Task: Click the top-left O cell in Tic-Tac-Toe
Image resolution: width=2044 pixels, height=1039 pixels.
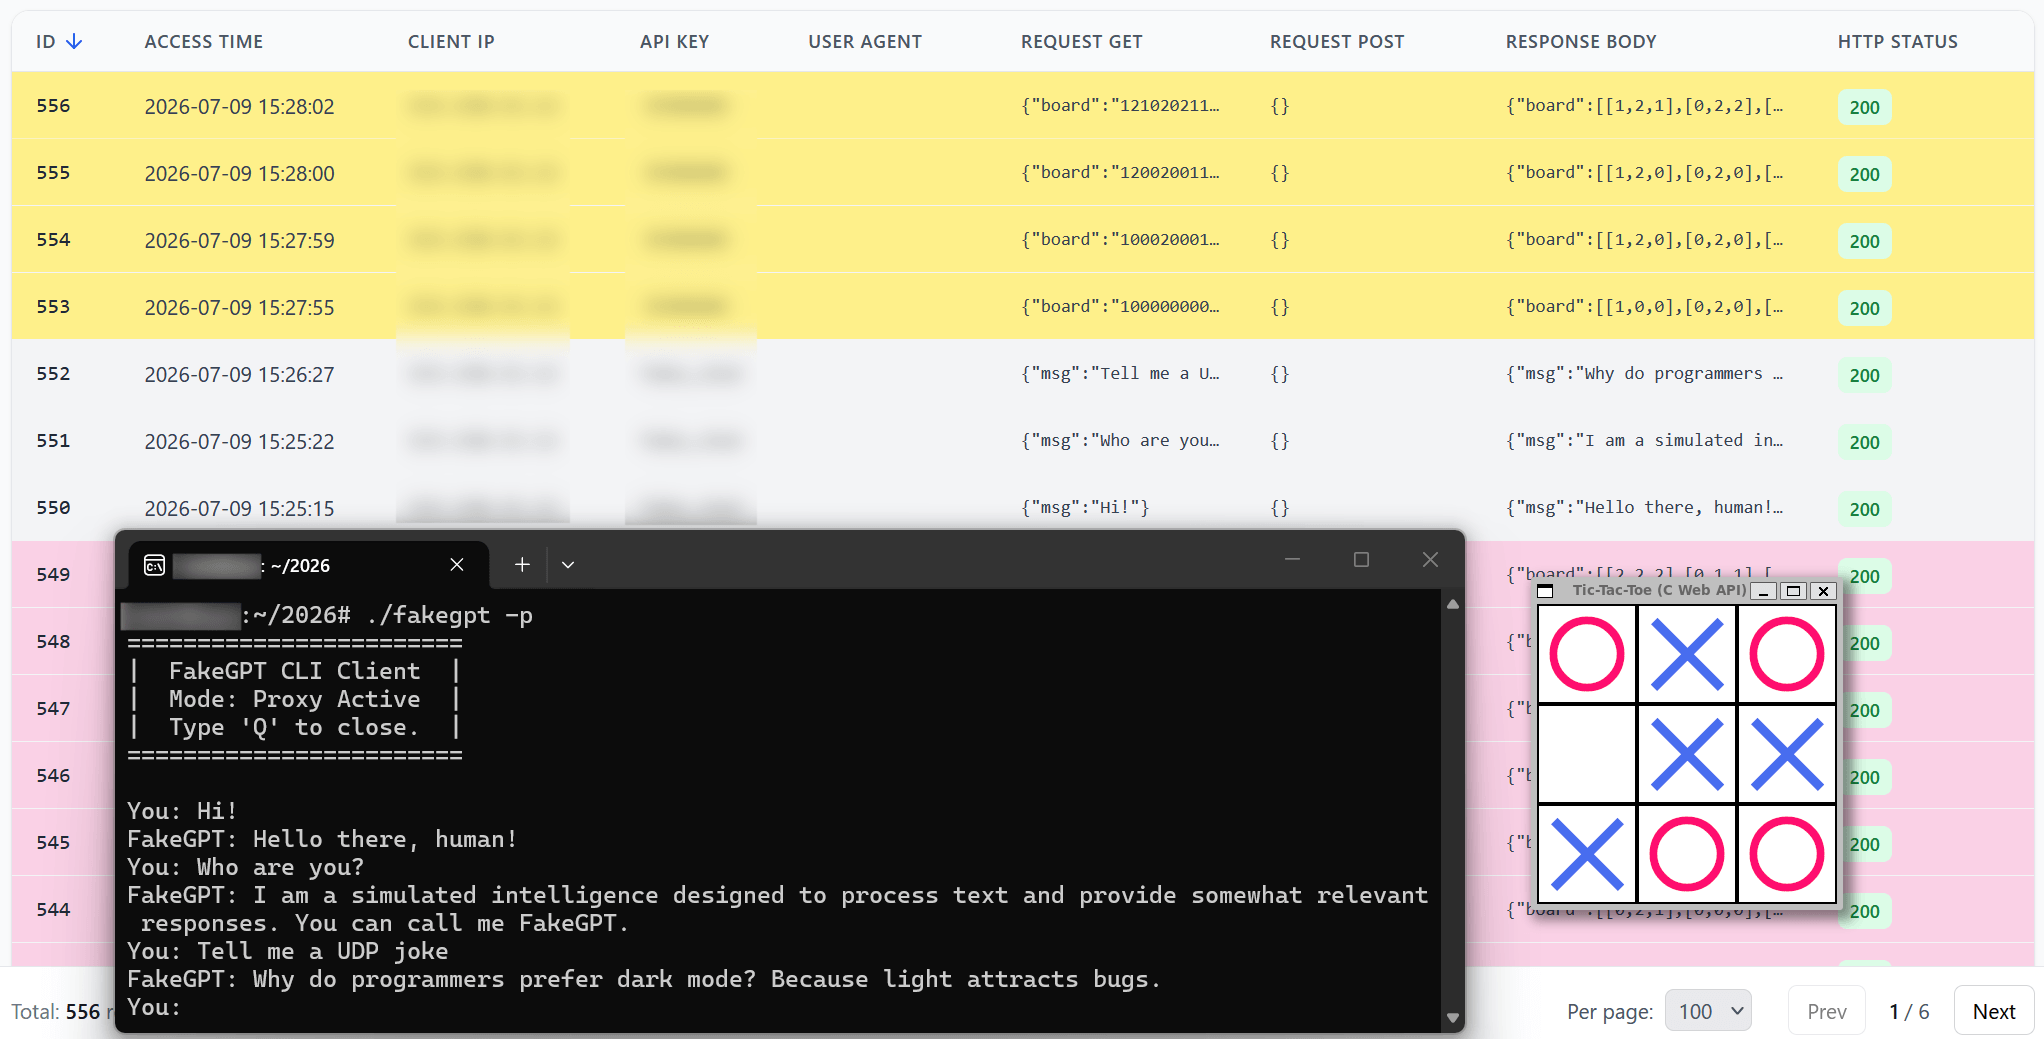Action: [1587, 654]
